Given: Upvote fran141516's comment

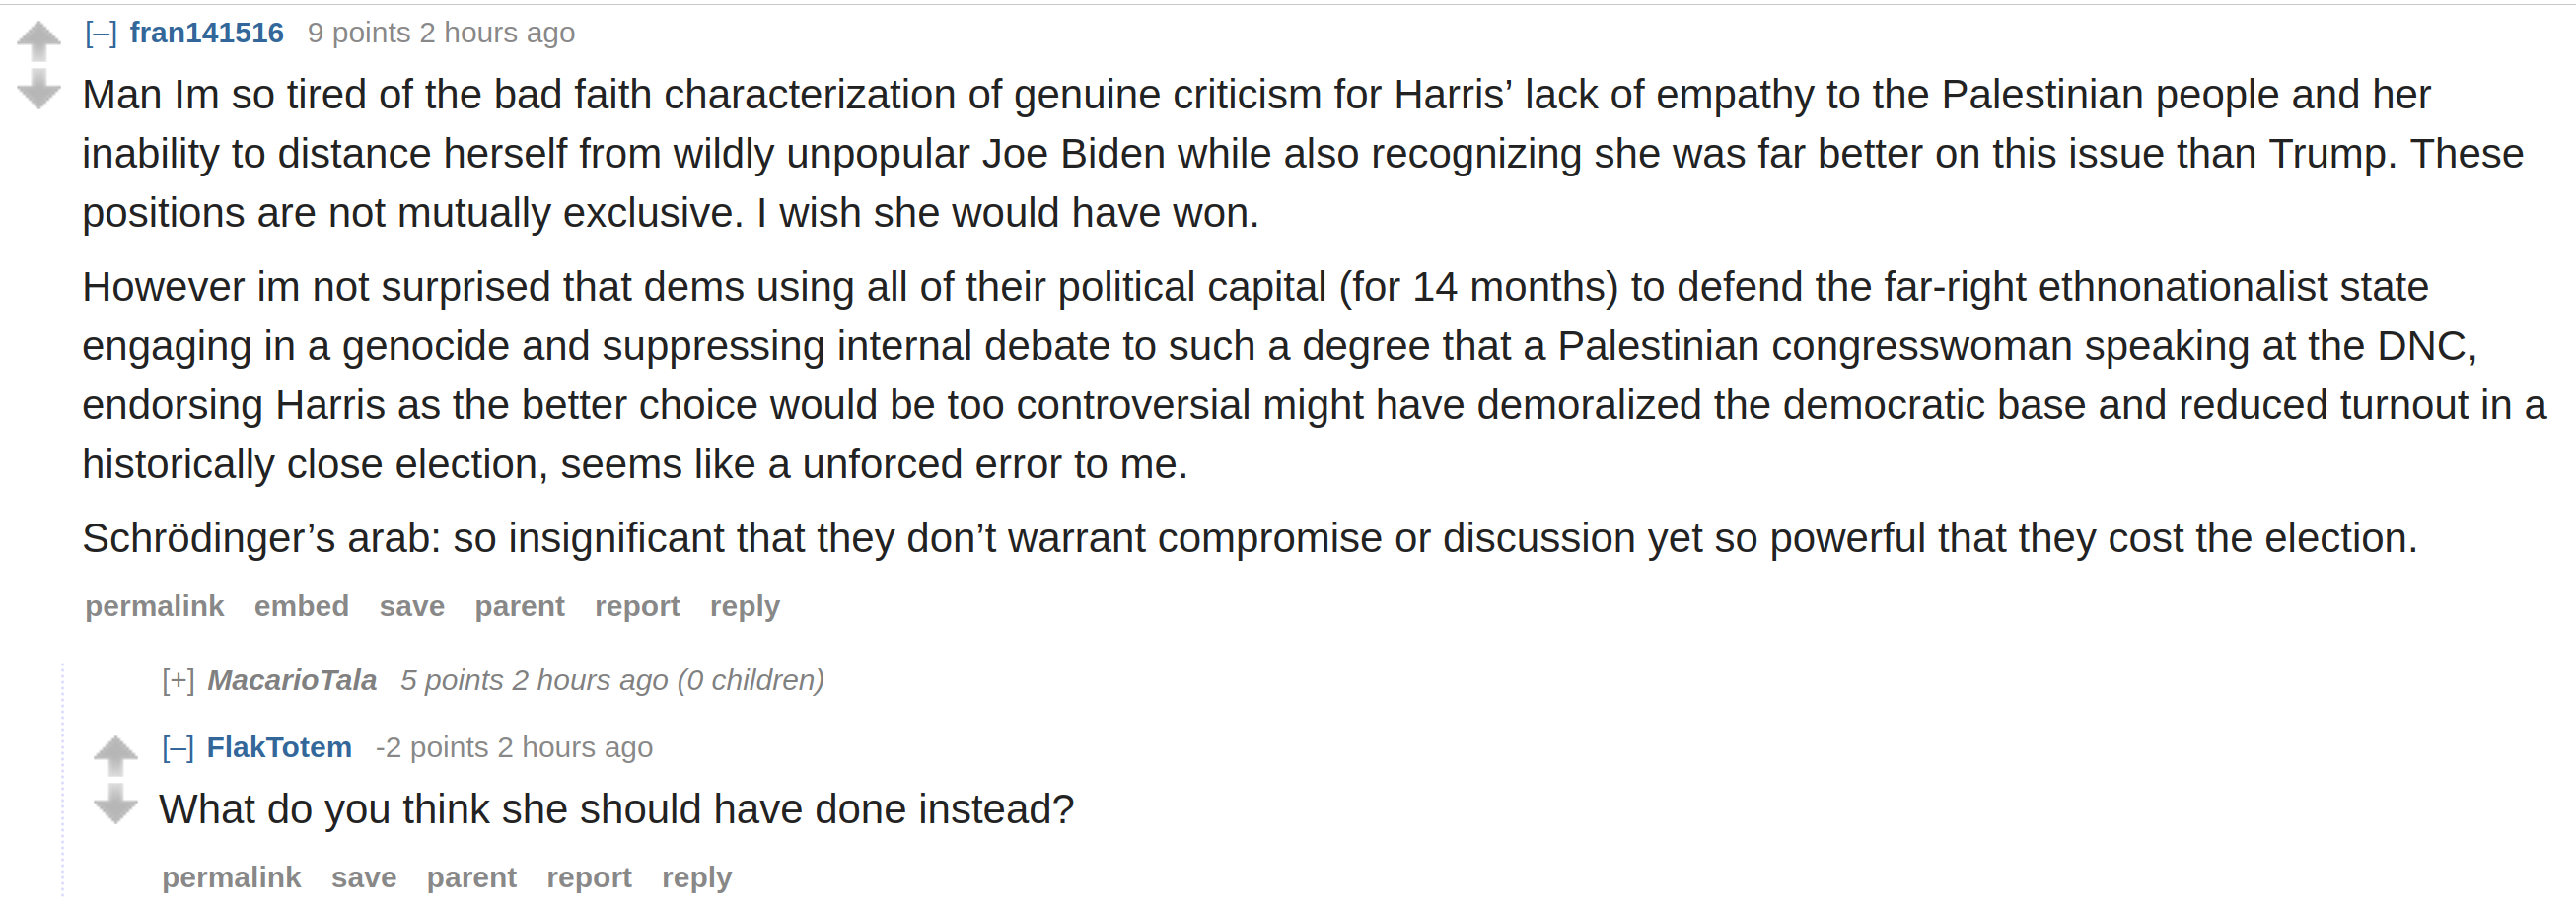Looking at the screenshot, I should (x=39, y=42).
